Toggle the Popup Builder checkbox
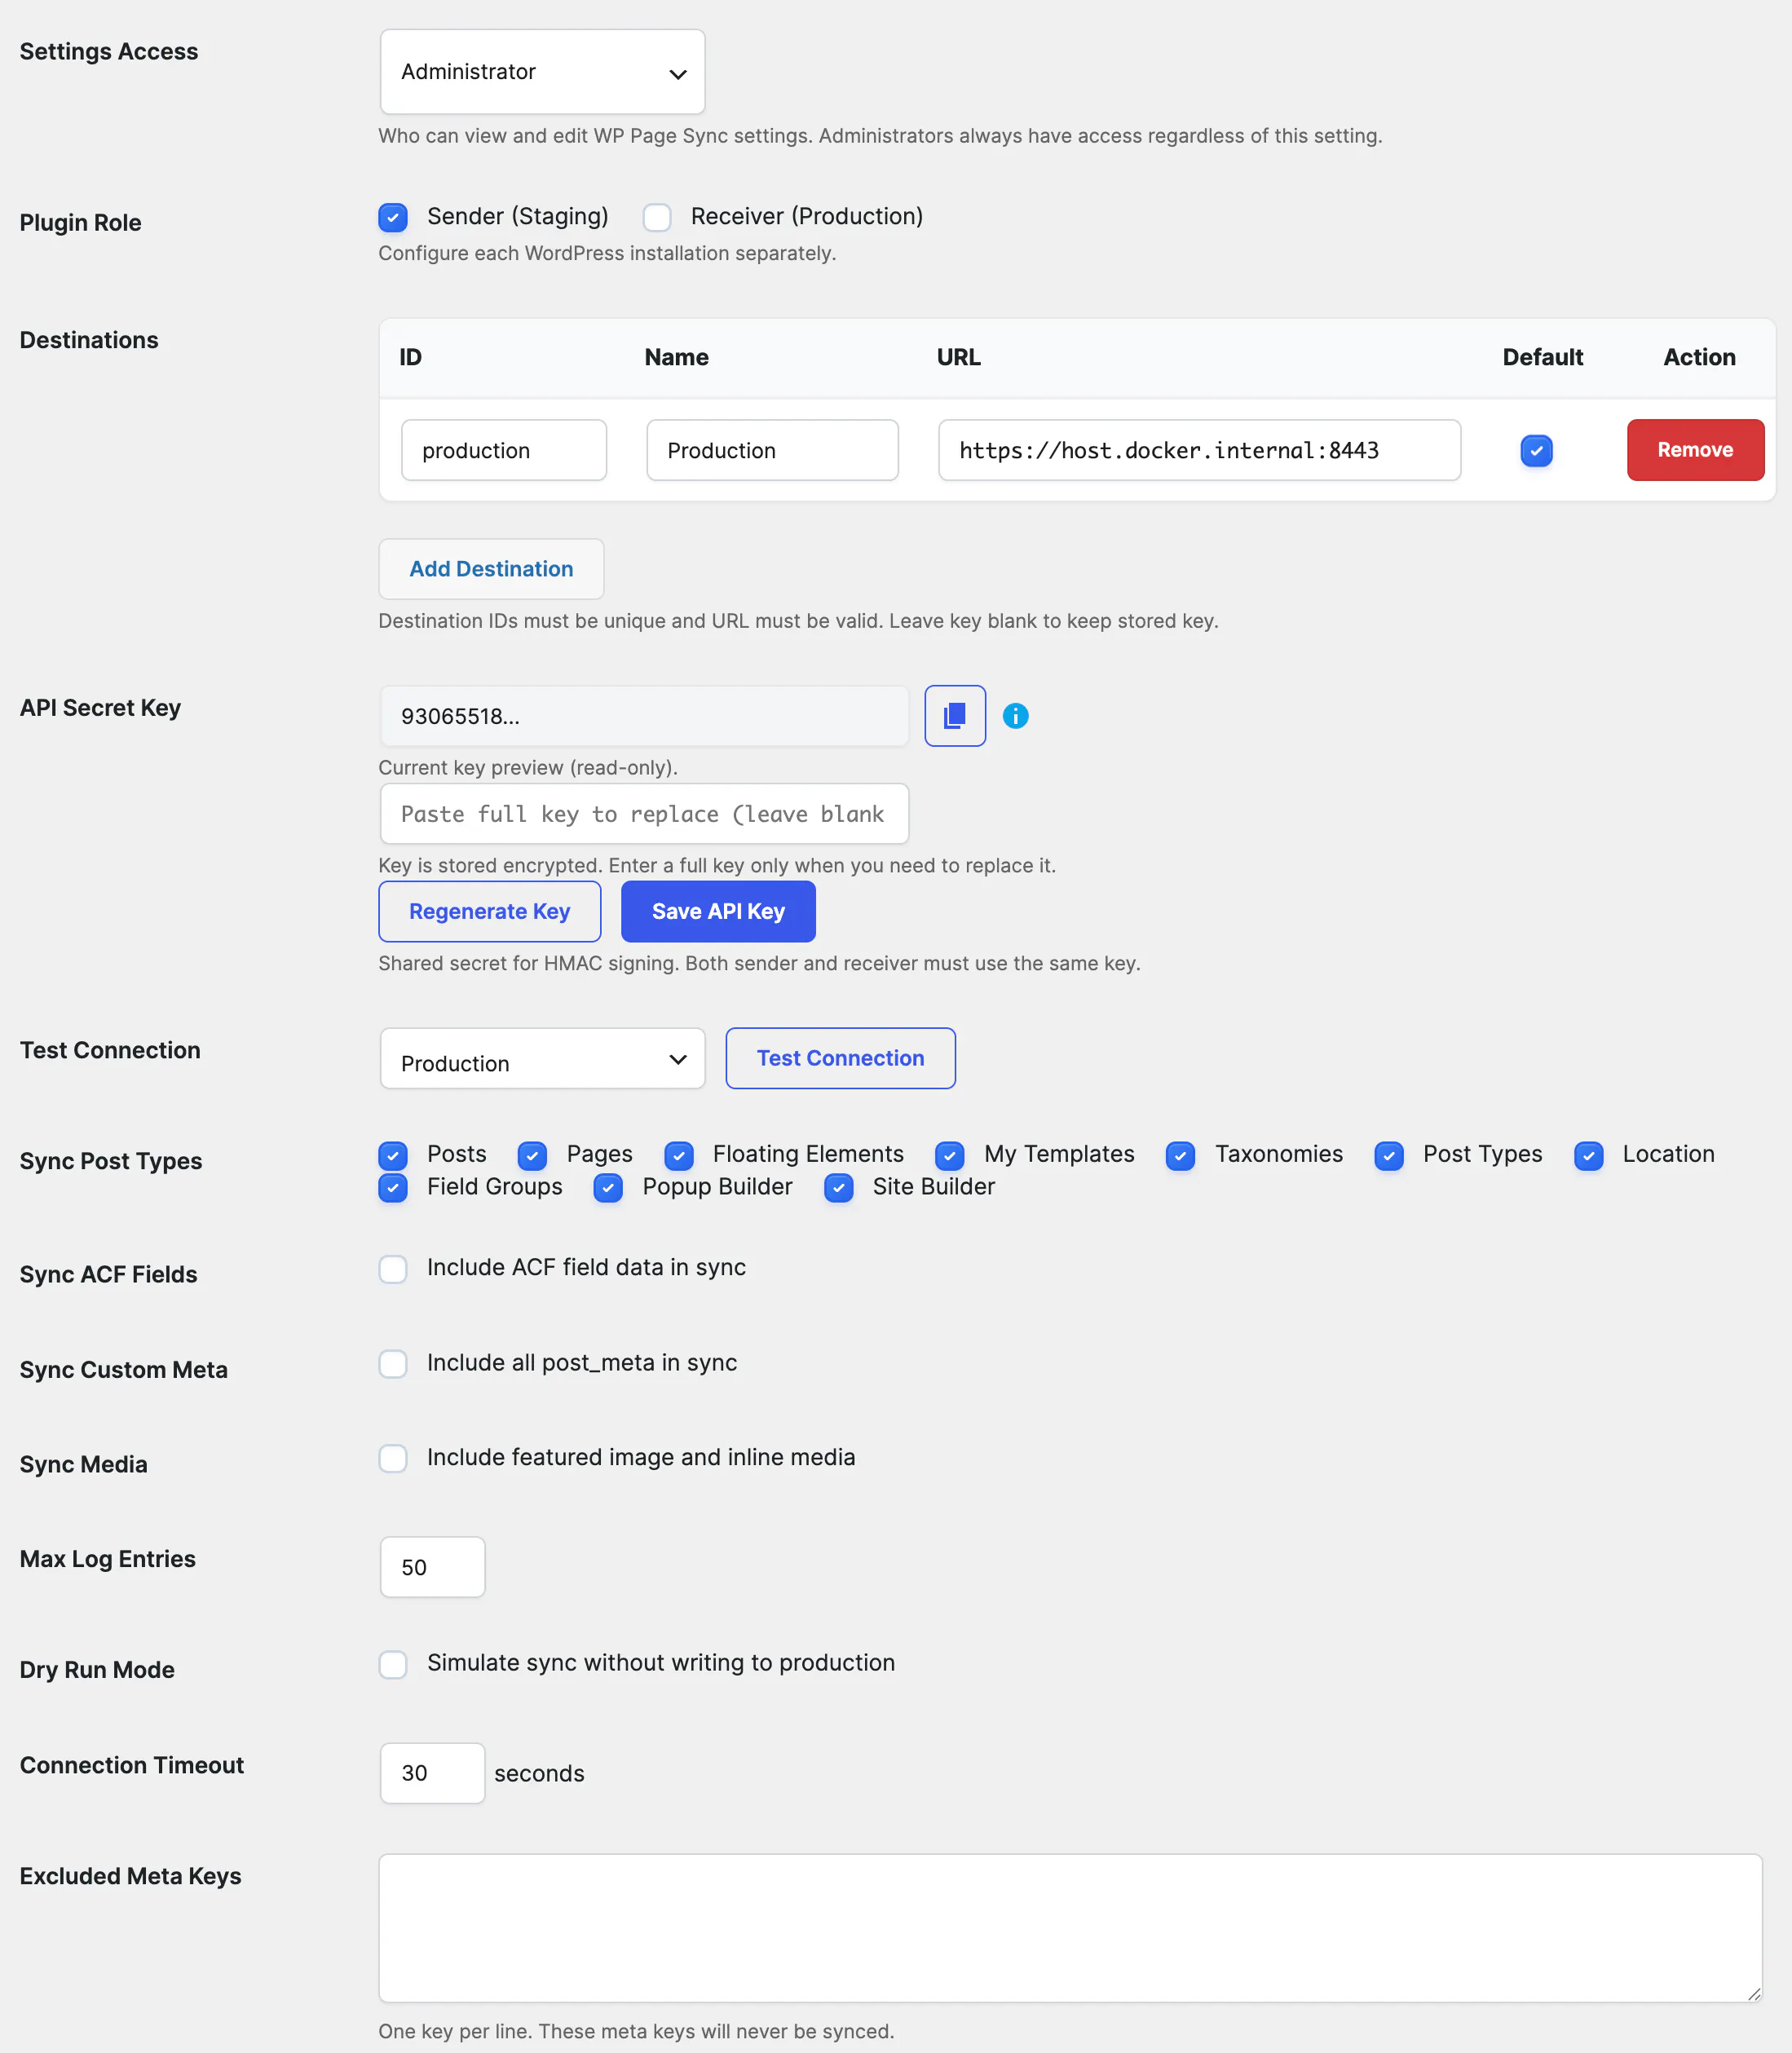 click(x=608, y=1188)
